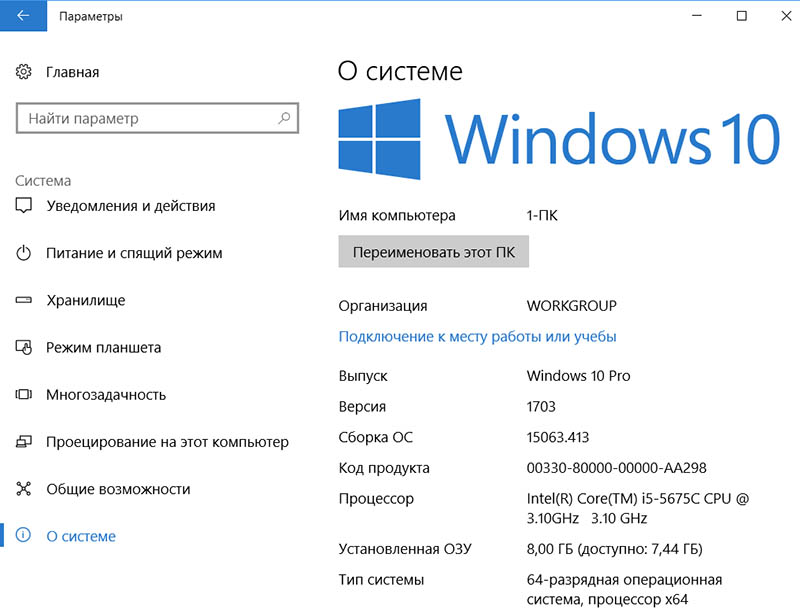Click the notifications speech bubble icon

click(23, 206)
